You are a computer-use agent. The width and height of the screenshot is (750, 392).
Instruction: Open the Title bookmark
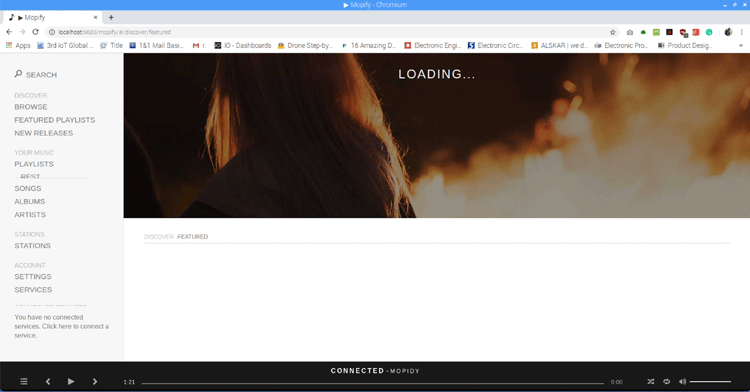pos(111,45)
